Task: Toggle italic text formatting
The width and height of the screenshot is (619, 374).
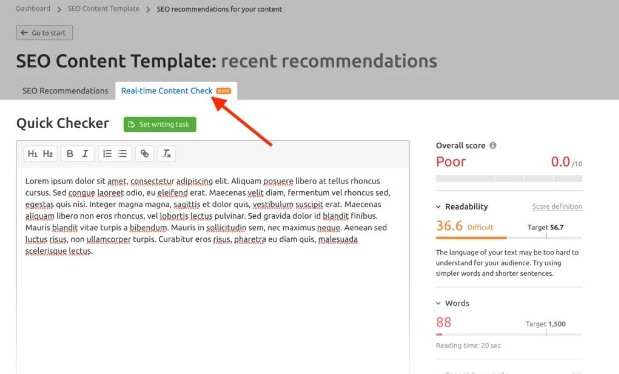Action: pos(85,154)
